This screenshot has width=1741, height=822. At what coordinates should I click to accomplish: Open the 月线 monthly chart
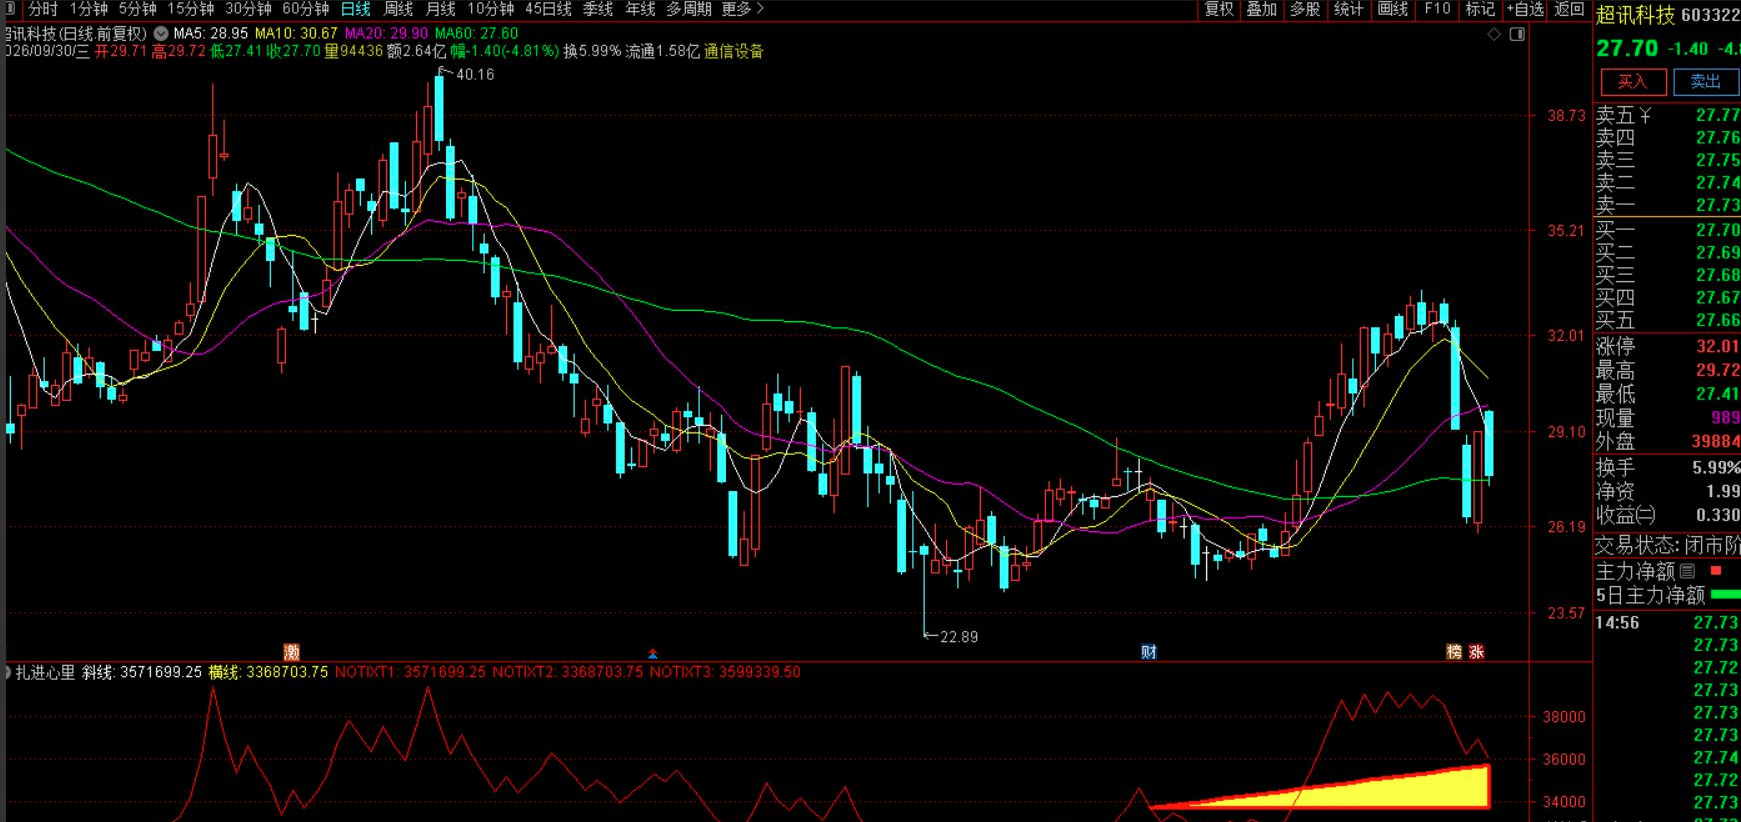point(440,9)
